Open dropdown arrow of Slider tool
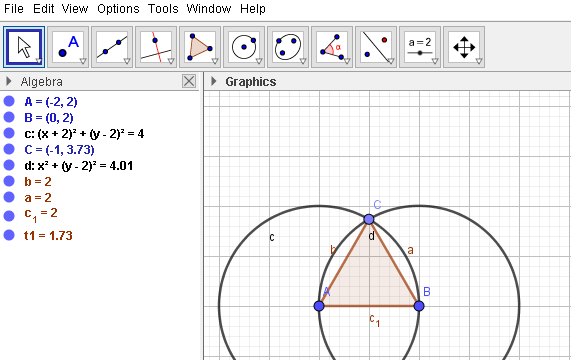 (435, 61)
